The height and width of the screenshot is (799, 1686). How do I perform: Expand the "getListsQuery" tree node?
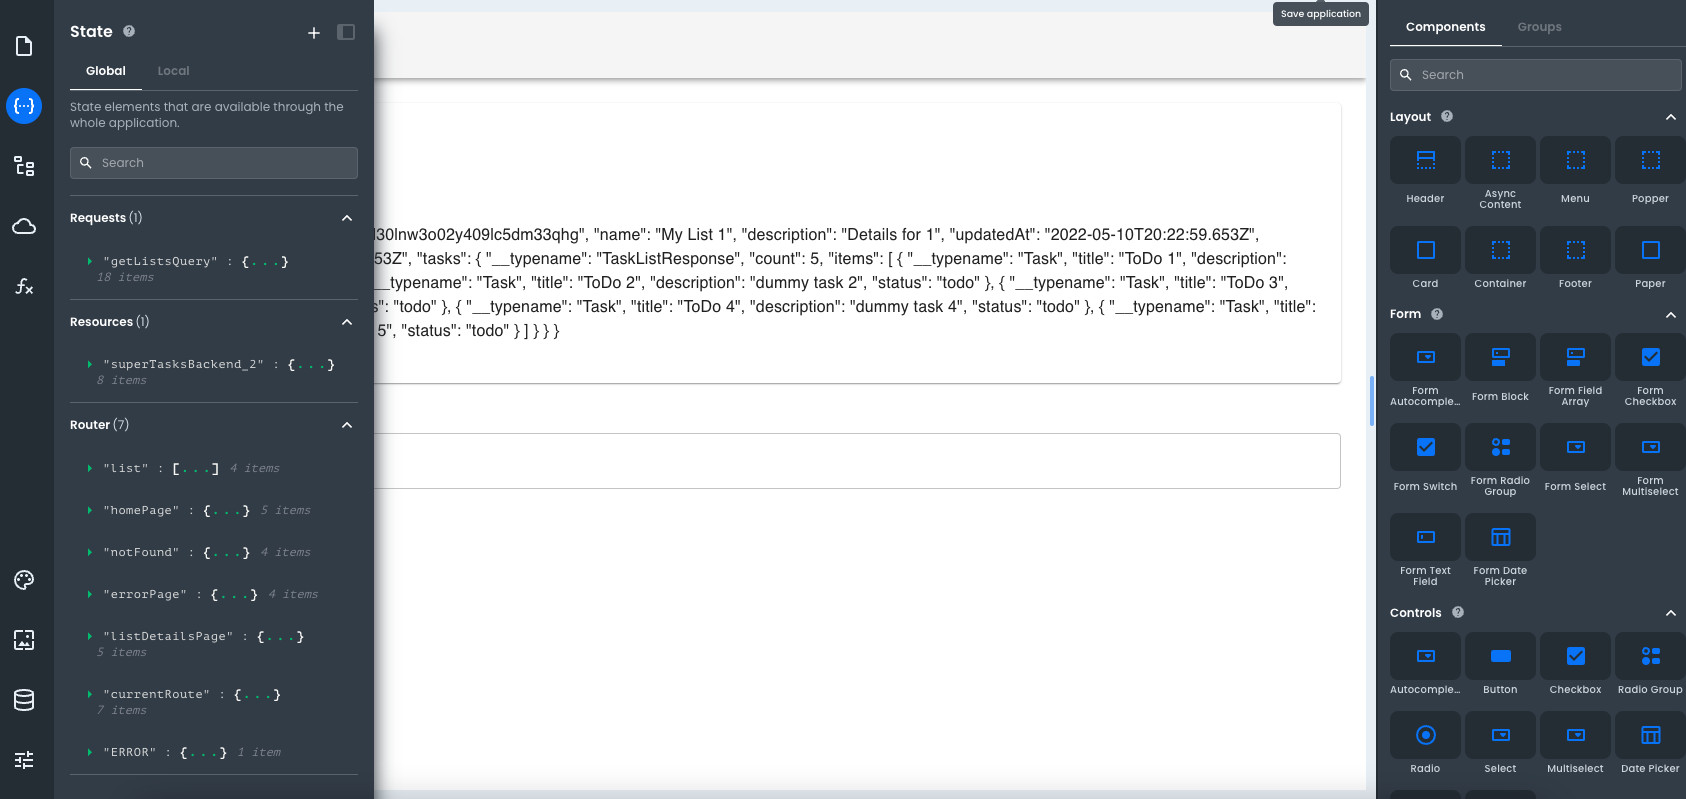(x=90, y=262)
